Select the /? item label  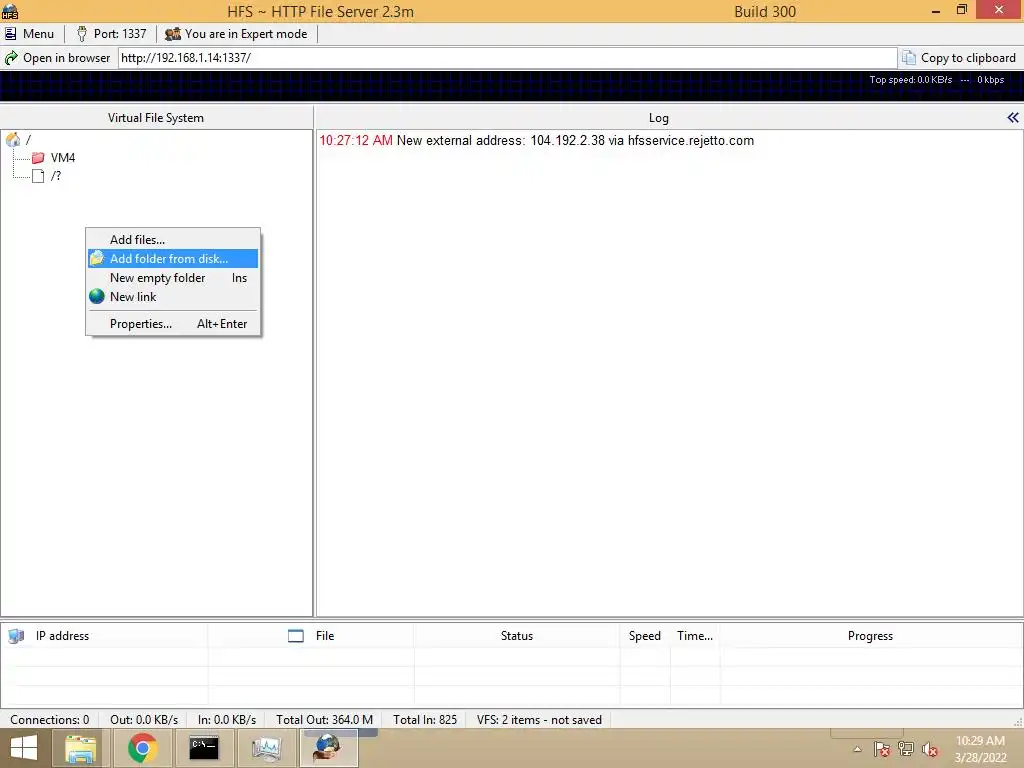tap(56, 176)
